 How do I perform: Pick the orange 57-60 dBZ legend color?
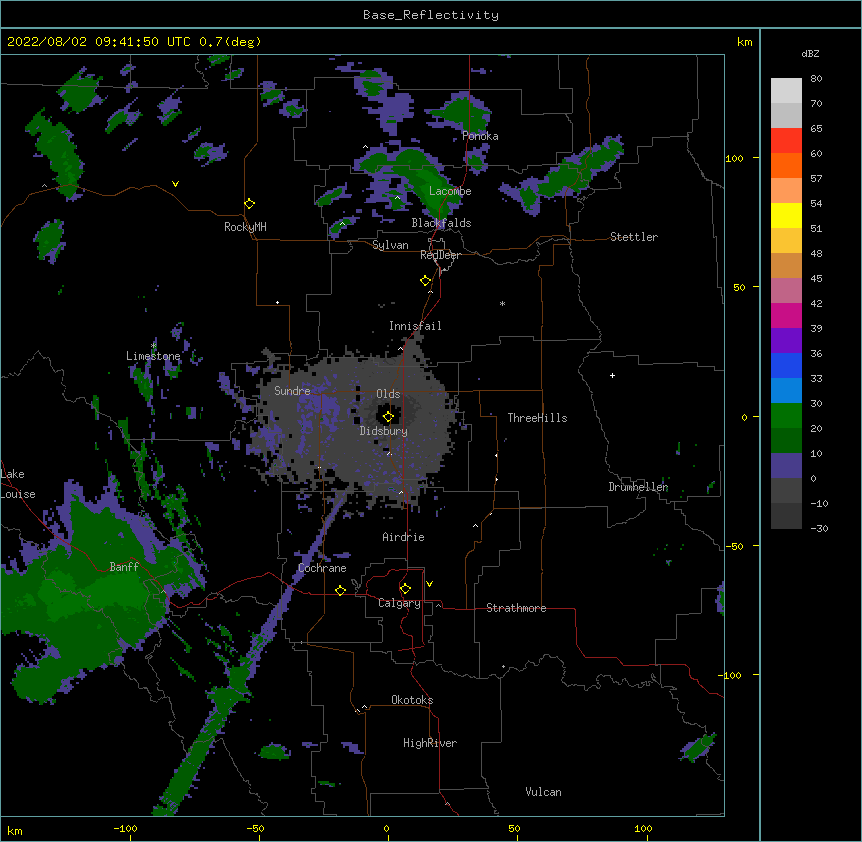(786, 166)
